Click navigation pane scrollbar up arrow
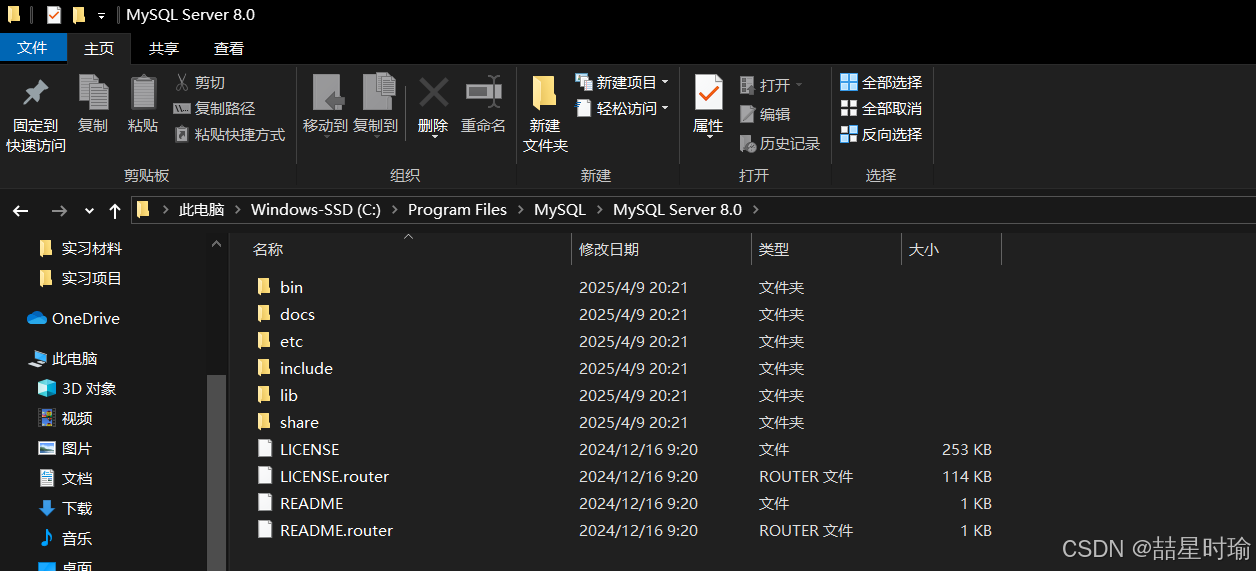Image resolution: width=1256 pixels, height=571 pixels. coord(217,243)
